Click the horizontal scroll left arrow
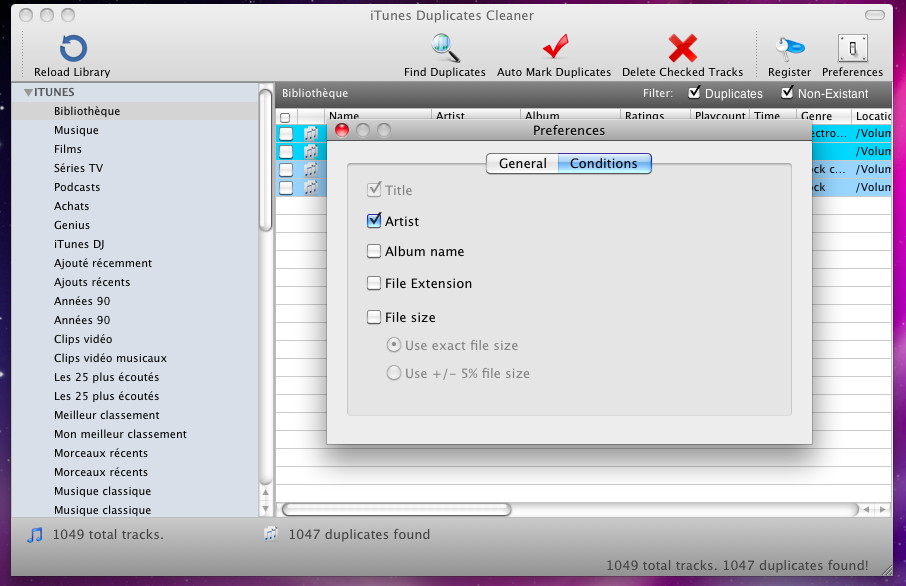This screenshot has height=586, width=906. click(x=866, y=510)
